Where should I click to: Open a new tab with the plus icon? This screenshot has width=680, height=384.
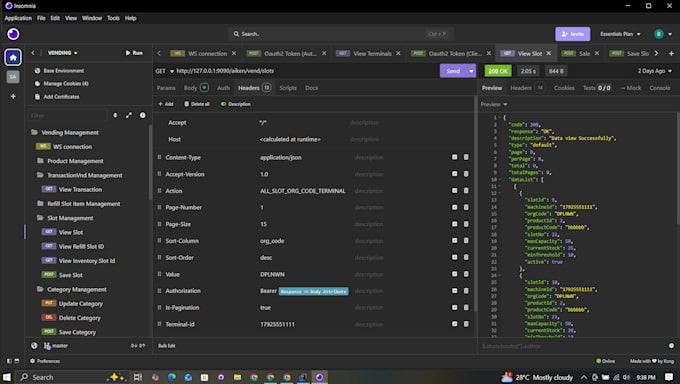(x=671, y=53)
